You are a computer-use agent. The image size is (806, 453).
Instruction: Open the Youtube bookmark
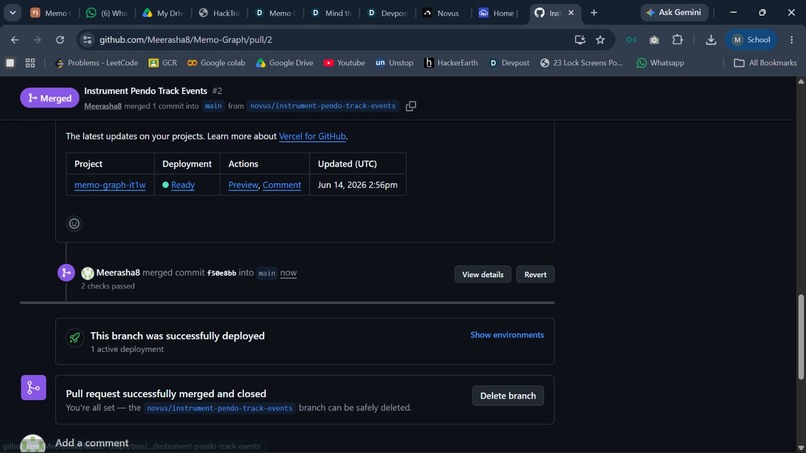coord(344,63)
